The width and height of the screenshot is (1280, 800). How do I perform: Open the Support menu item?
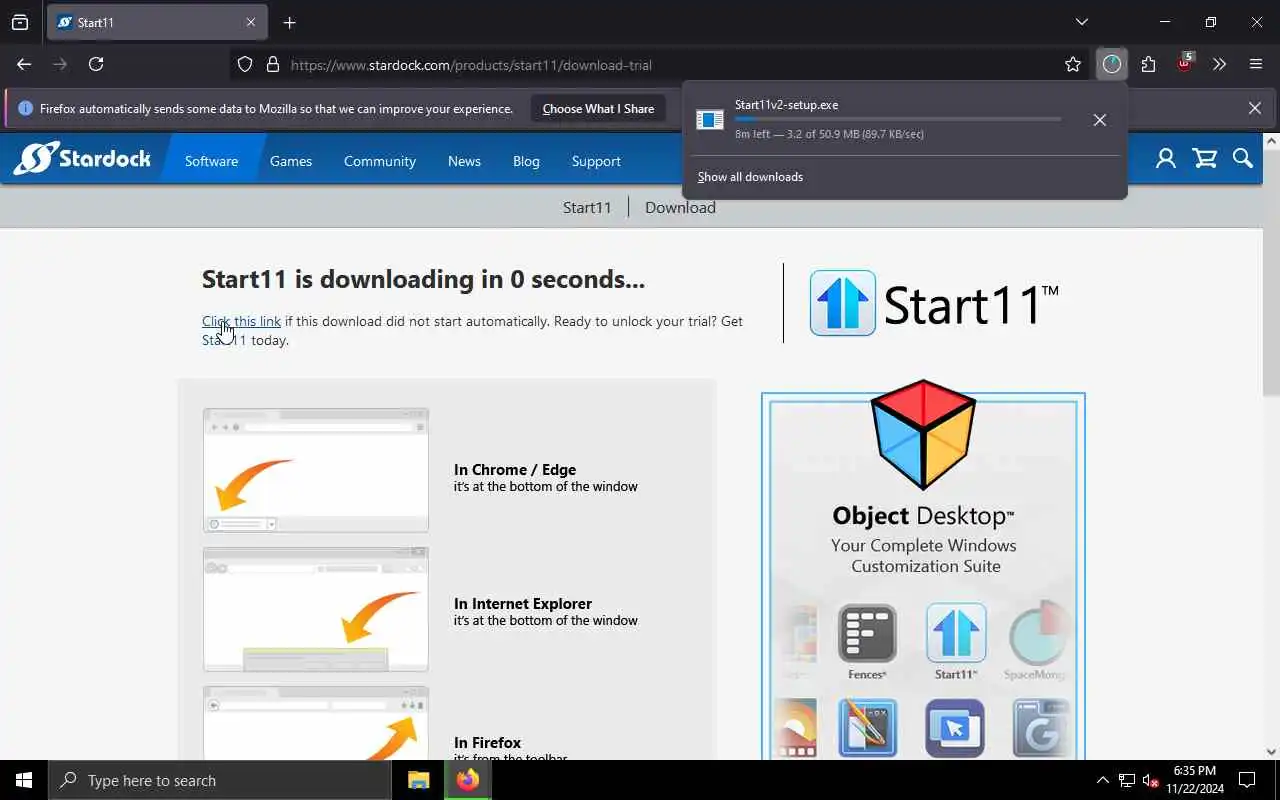(596, 161)
